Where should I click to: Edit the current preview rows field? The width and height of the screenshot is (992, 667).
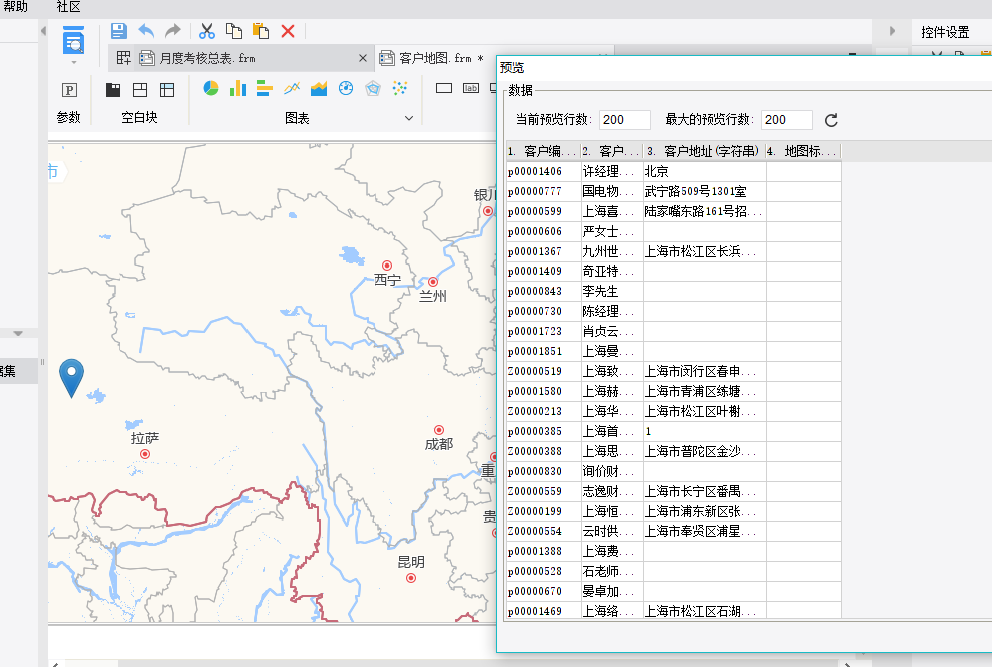(624, 120)
